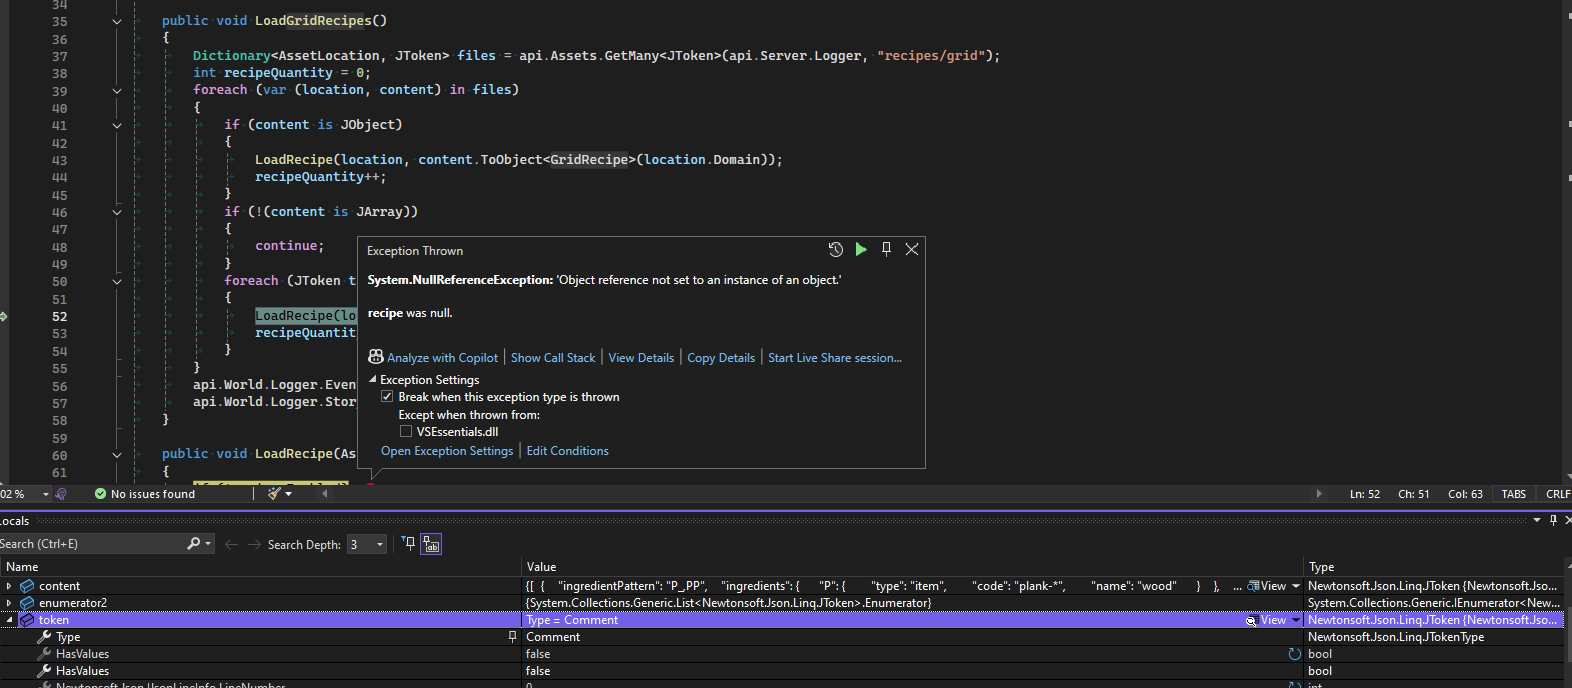Toggle the highlighted view button in Locals toolbar
This screenshot has height=688, width=1572.
(x=431, y=544)
